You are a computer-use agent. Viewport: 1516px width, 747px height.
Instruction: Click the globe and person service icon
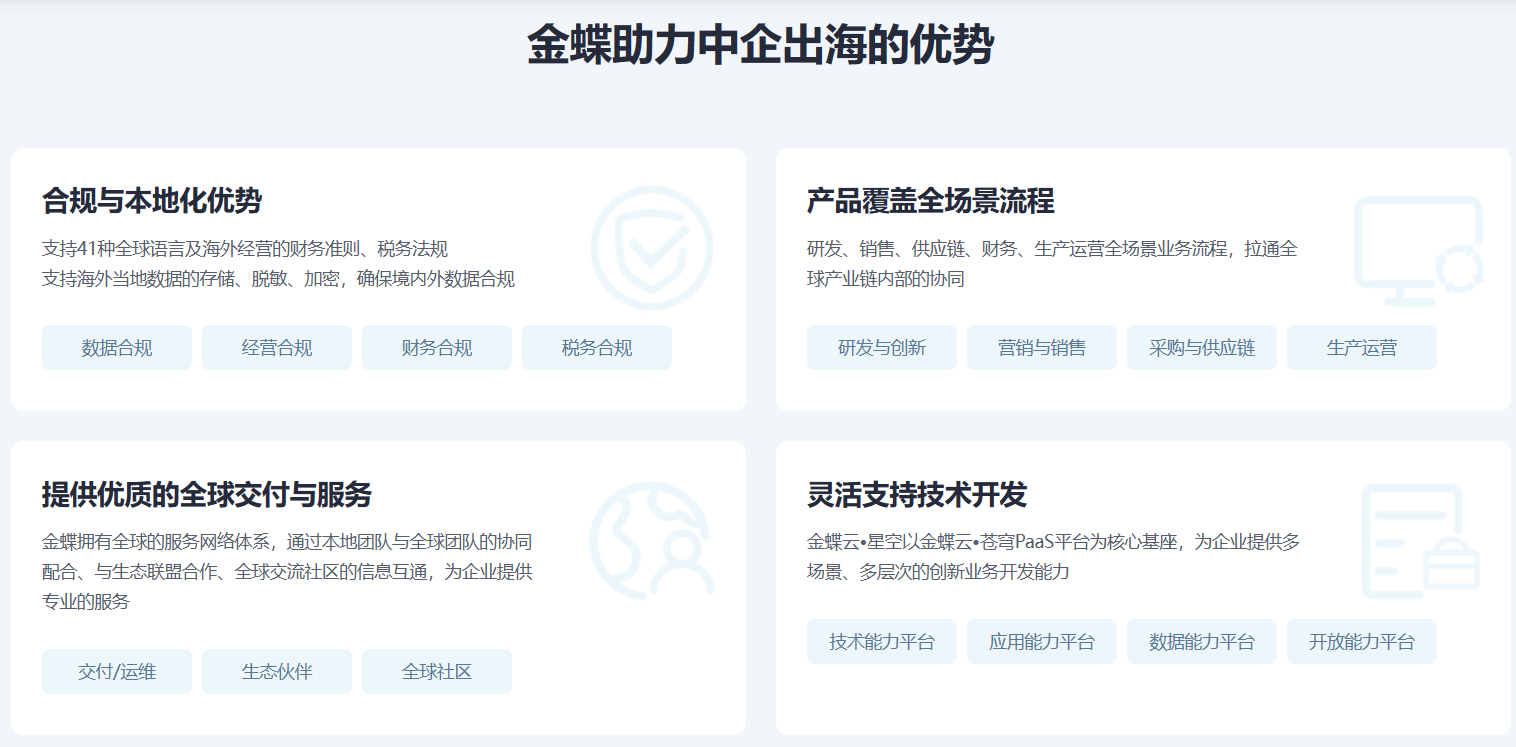coord(652,539)
